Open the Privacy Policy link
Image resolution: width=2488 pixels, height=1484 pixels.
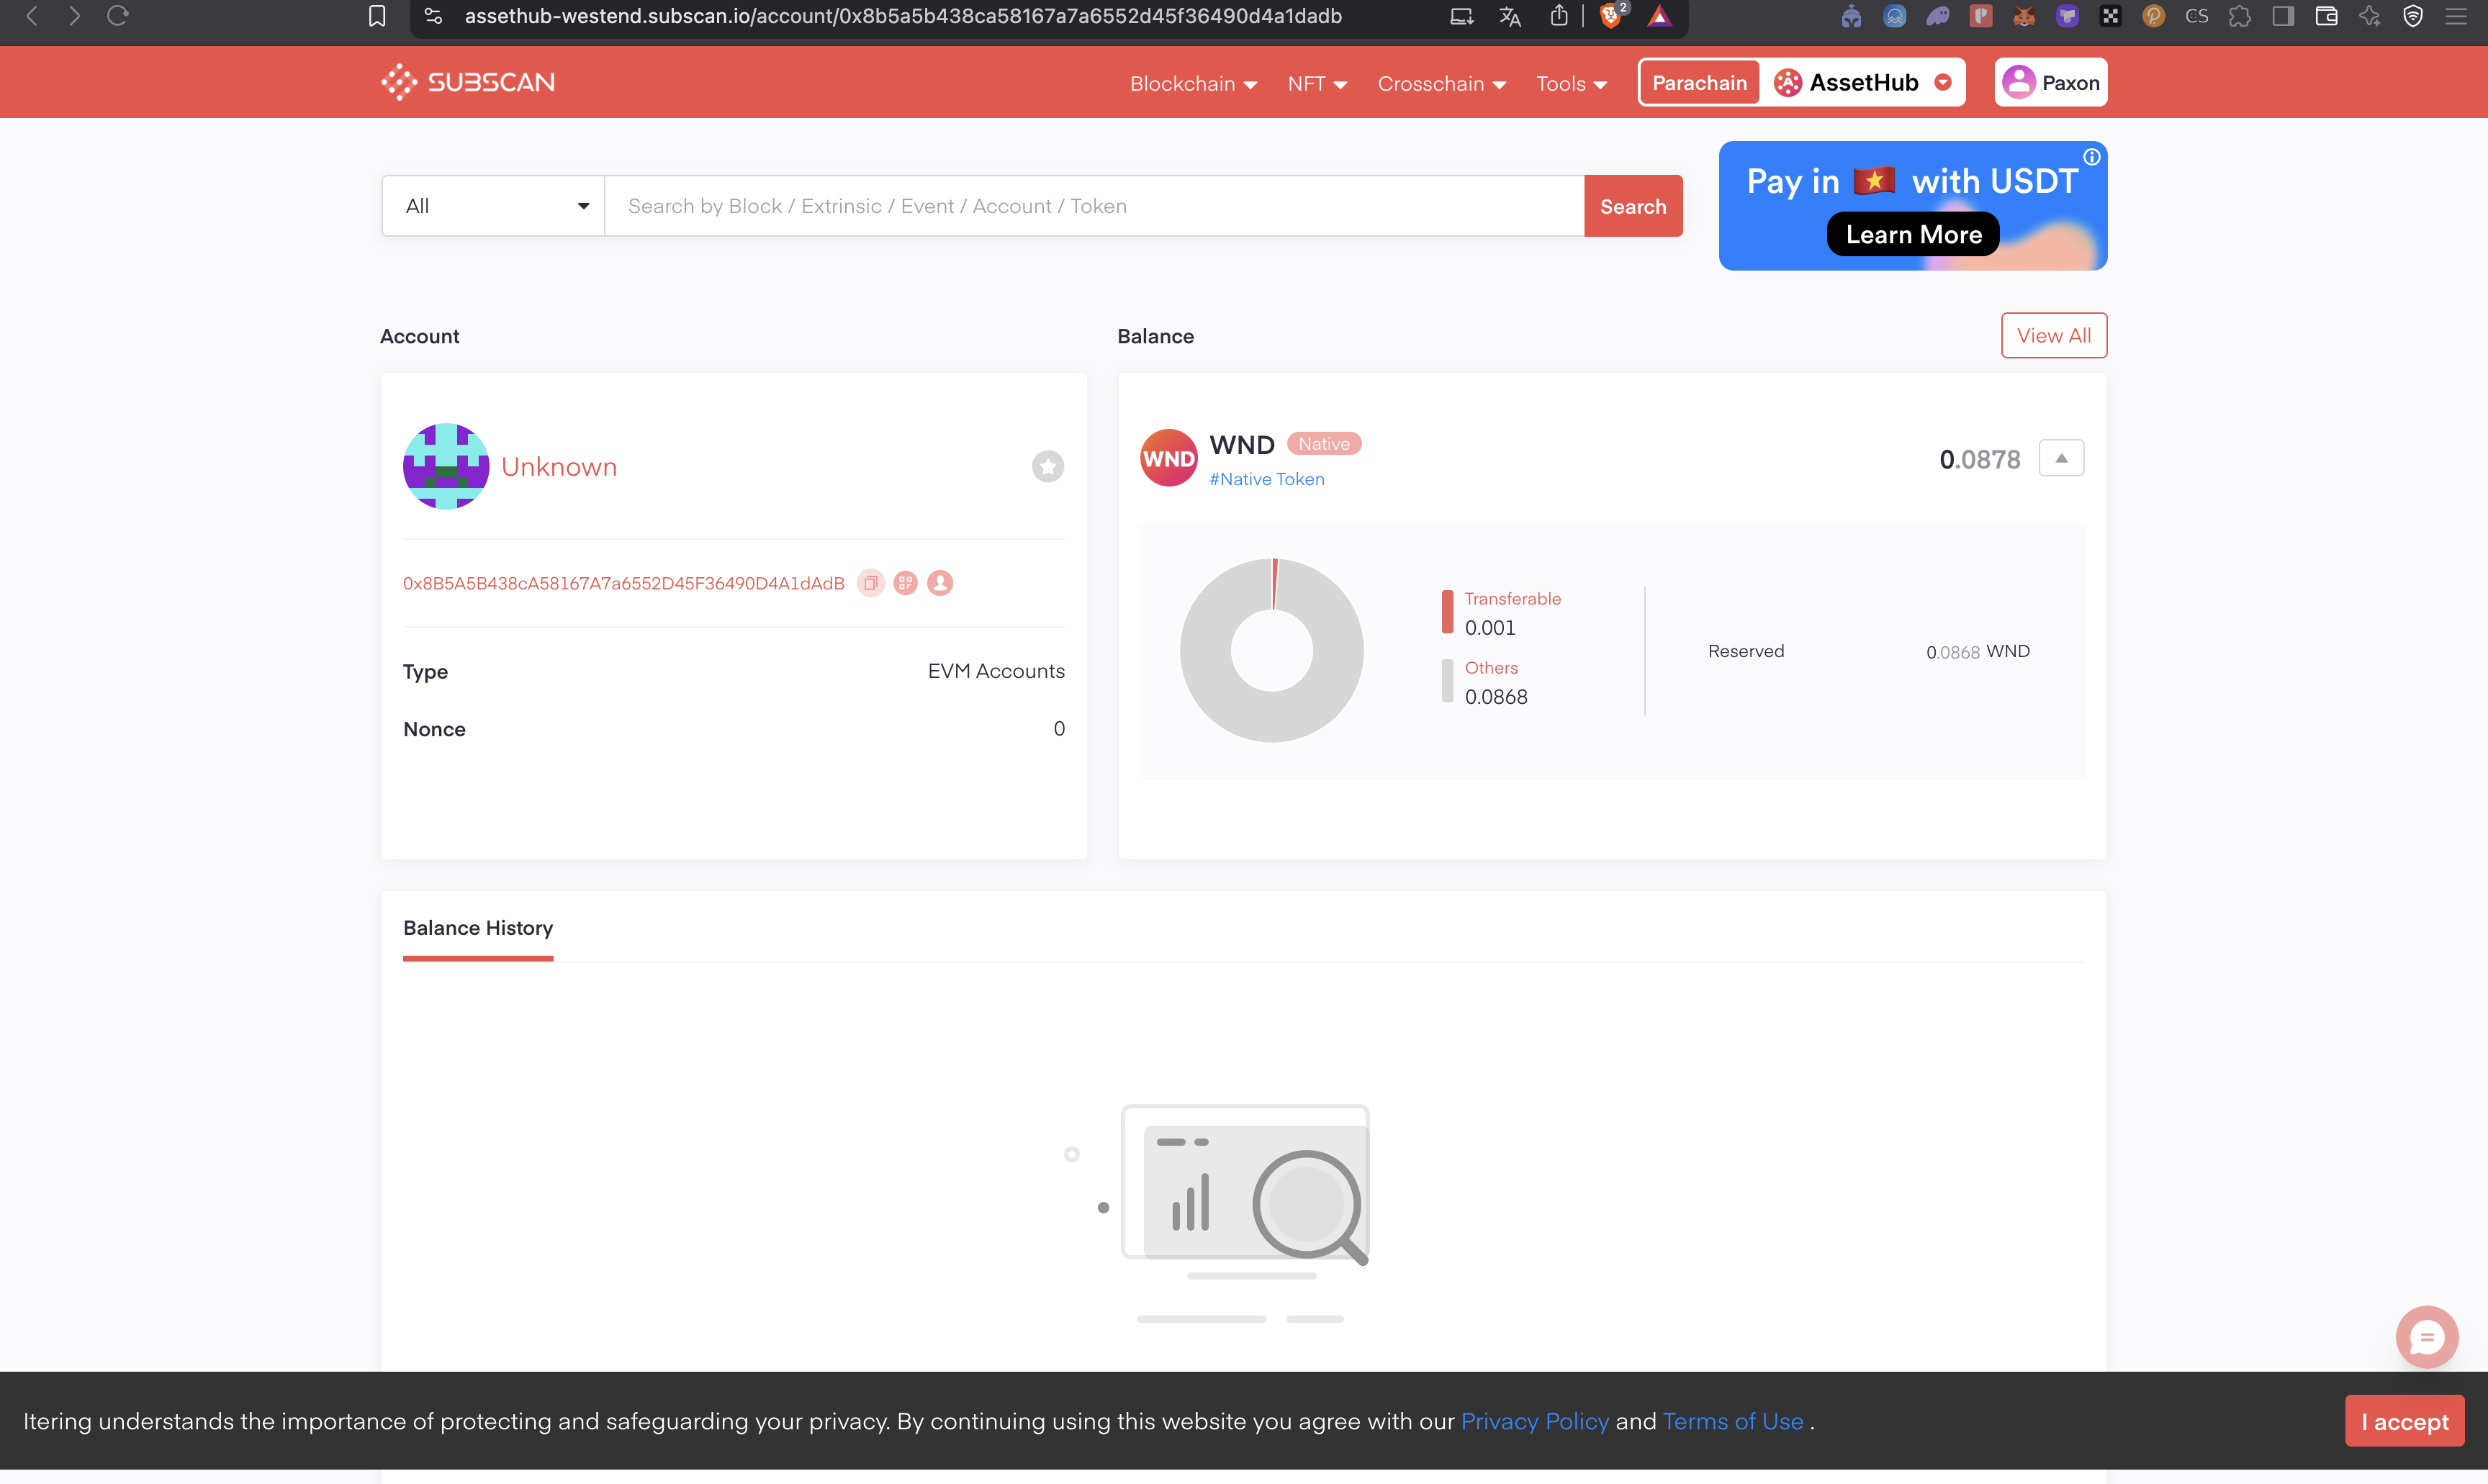[1534, 1421]
